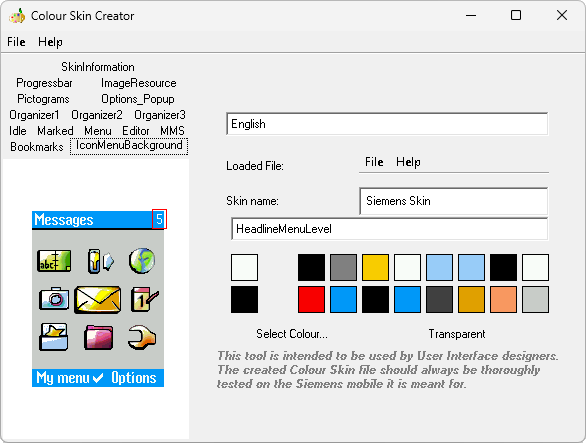Open the Help menu in the menu bar
This screenshot has width=586, height=443.
(x=50, y=42)
